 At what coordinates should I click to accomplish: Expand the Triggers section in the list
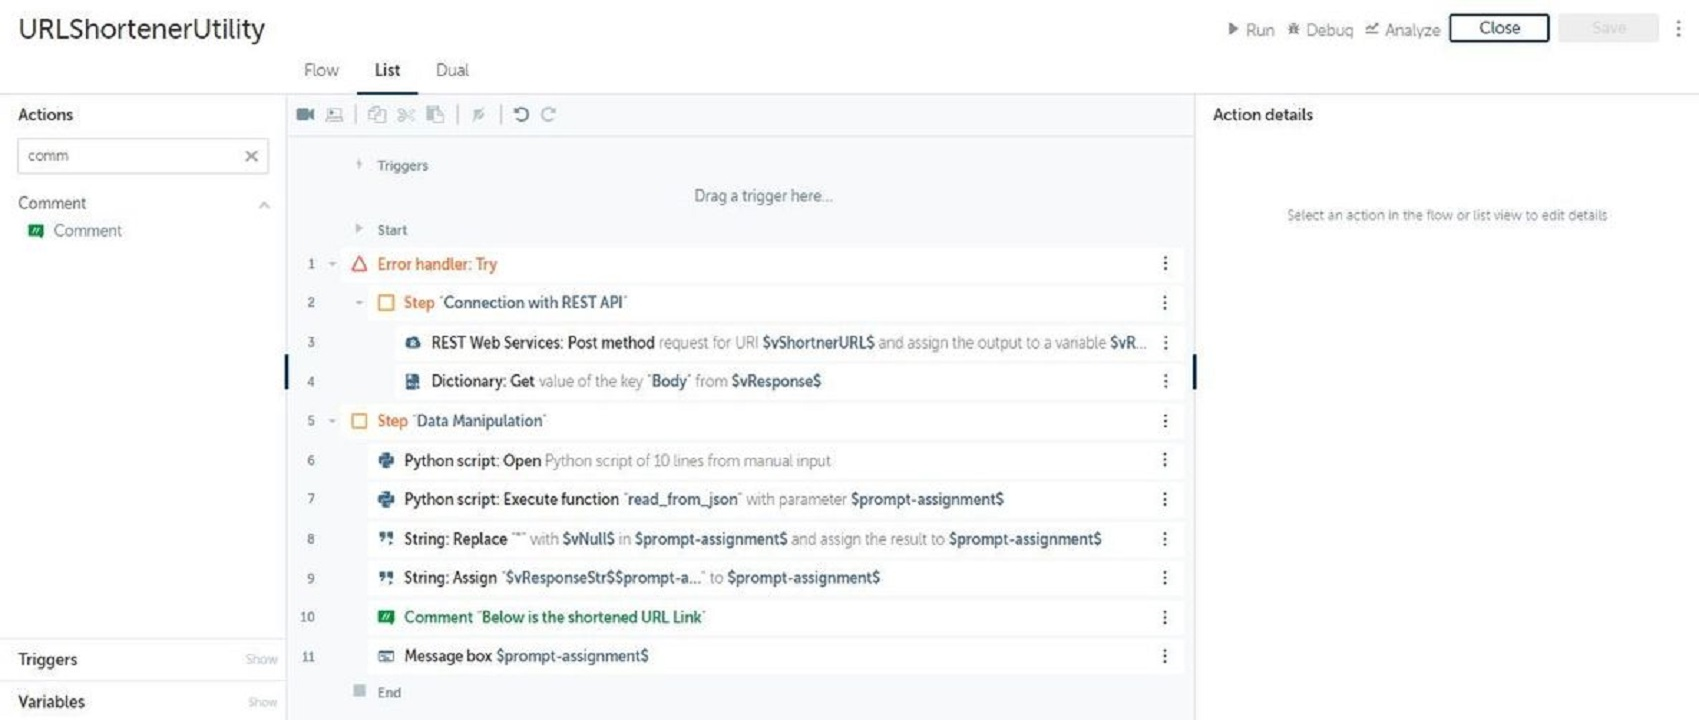pos(359,164)
